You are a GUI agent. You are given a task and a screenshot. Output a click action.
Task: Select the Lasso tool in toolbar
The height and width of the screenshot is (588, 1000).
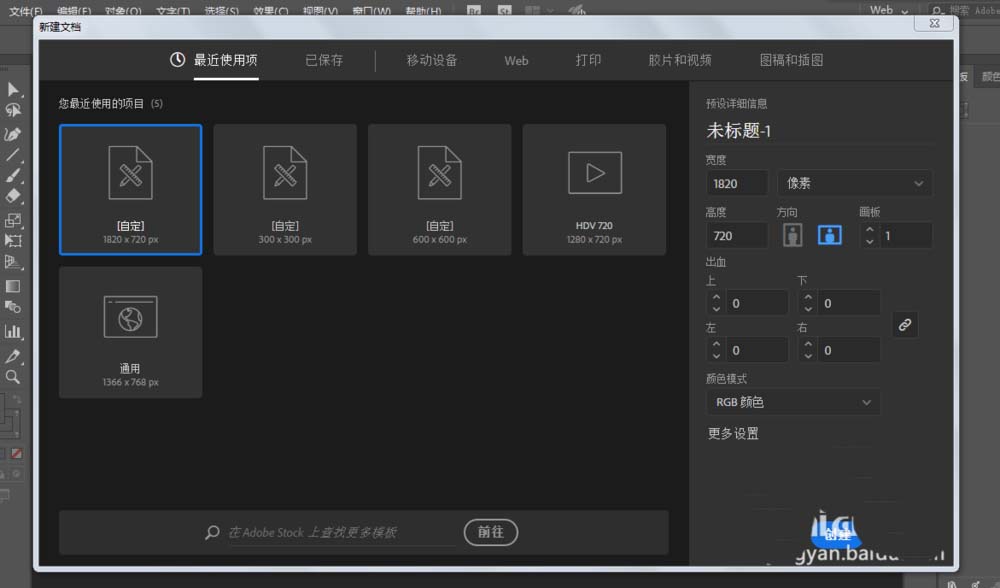point(13,111)
